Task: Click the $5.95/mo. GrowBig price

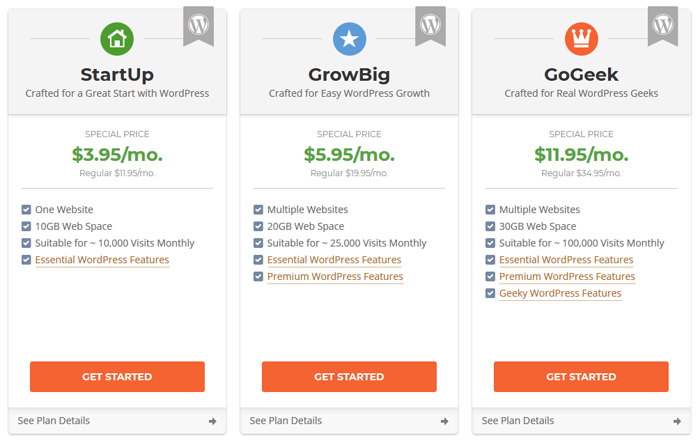Action: click(x=349, y=154)
